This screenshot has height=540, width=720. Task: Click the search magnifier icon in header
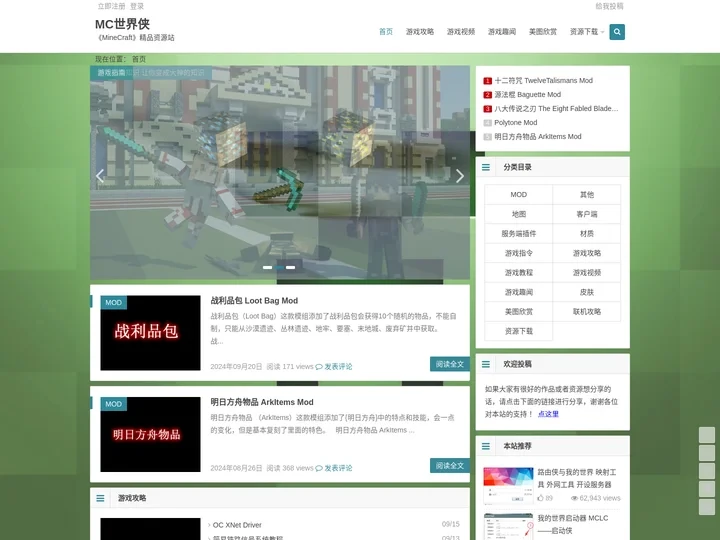point(617,32)
